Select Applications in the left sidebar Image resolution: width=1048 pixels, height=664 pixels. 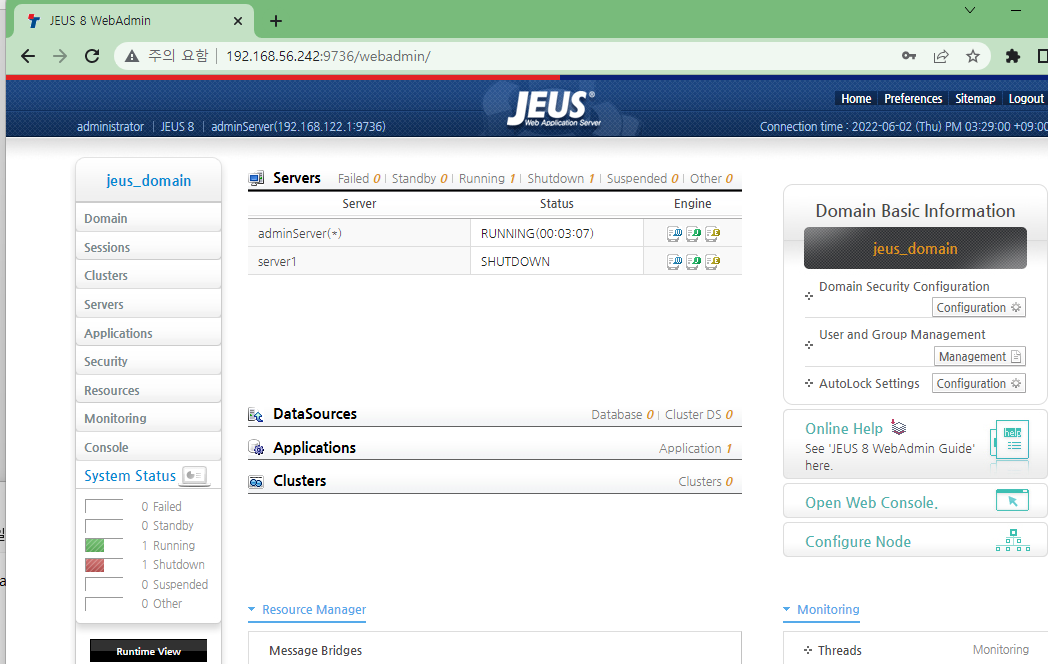click(148, 333)
